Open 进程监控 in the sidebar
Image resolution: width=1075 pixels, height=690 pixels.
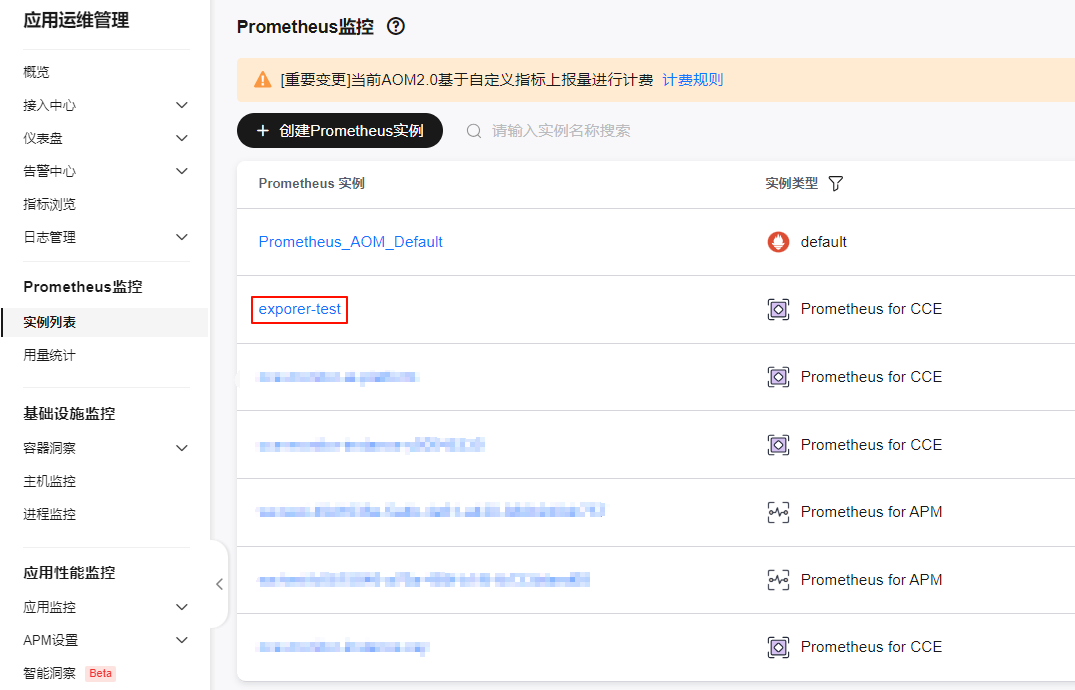(49, 514)
